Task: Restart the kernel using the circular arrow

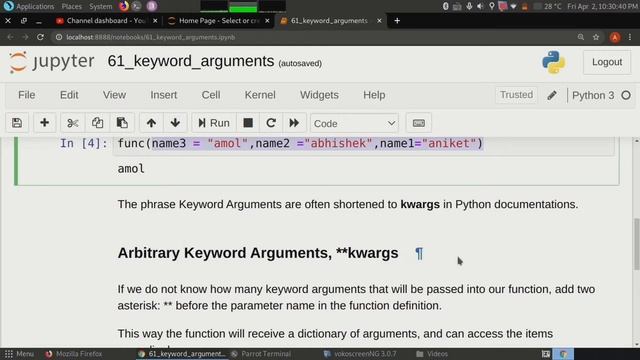Action: coord(271,123)
